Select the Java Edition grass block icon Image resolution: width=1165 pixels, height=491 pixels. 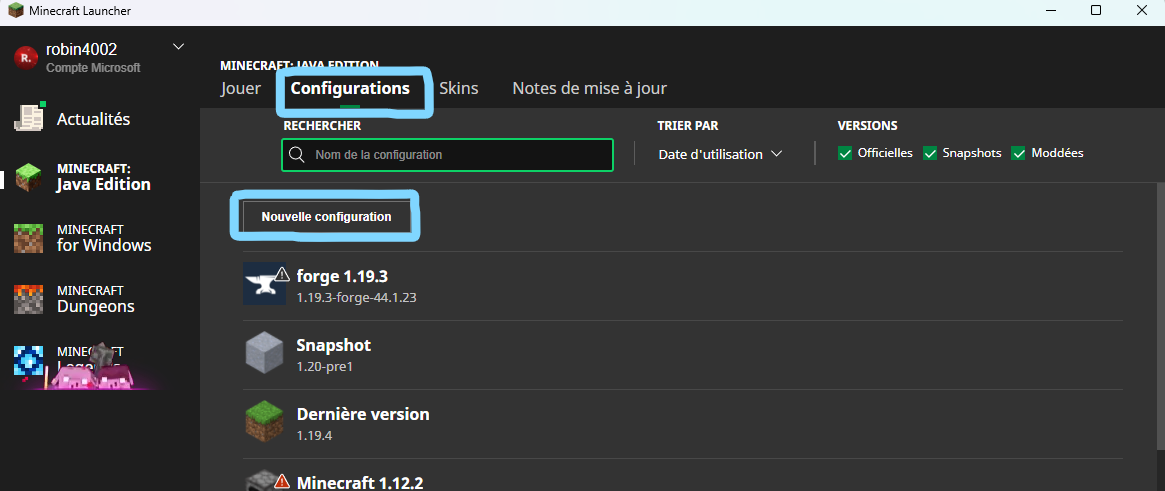pos(30,178)
